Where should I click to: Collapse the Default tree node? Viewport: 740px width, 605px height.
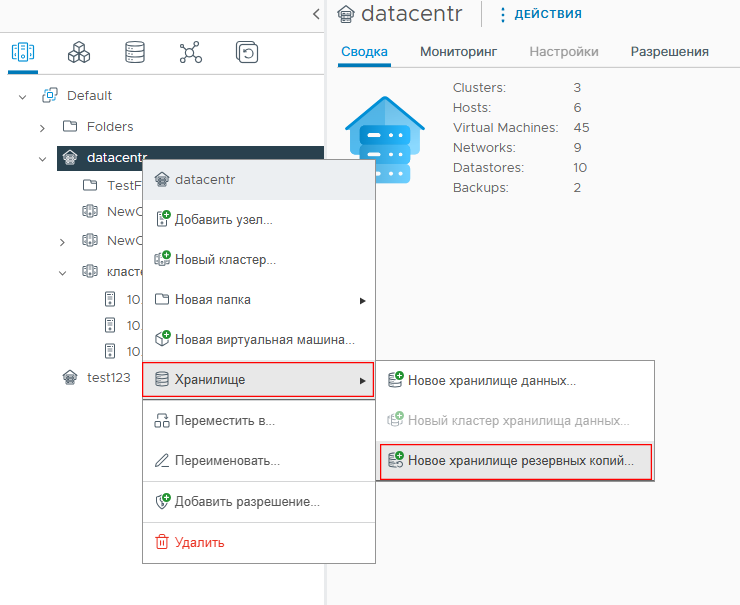click(x=22, y=97)
